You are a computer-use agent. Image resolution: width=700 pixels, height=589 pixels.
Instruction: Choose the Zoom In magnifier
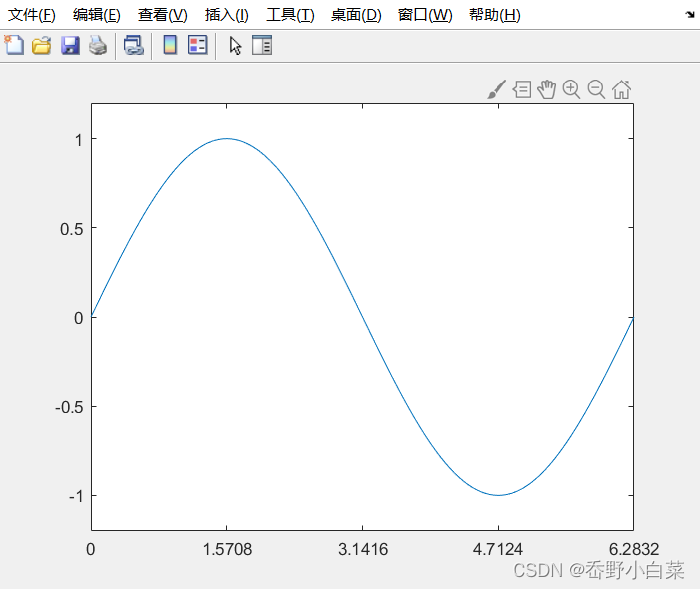pyautogui.click(x=571, y=90)
